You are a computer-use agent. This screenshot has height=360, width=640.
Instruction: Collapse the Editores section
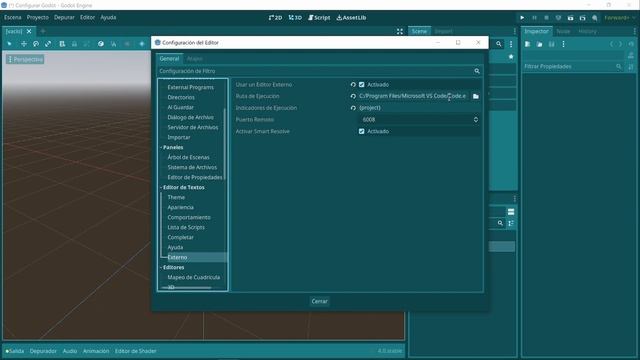161,267
